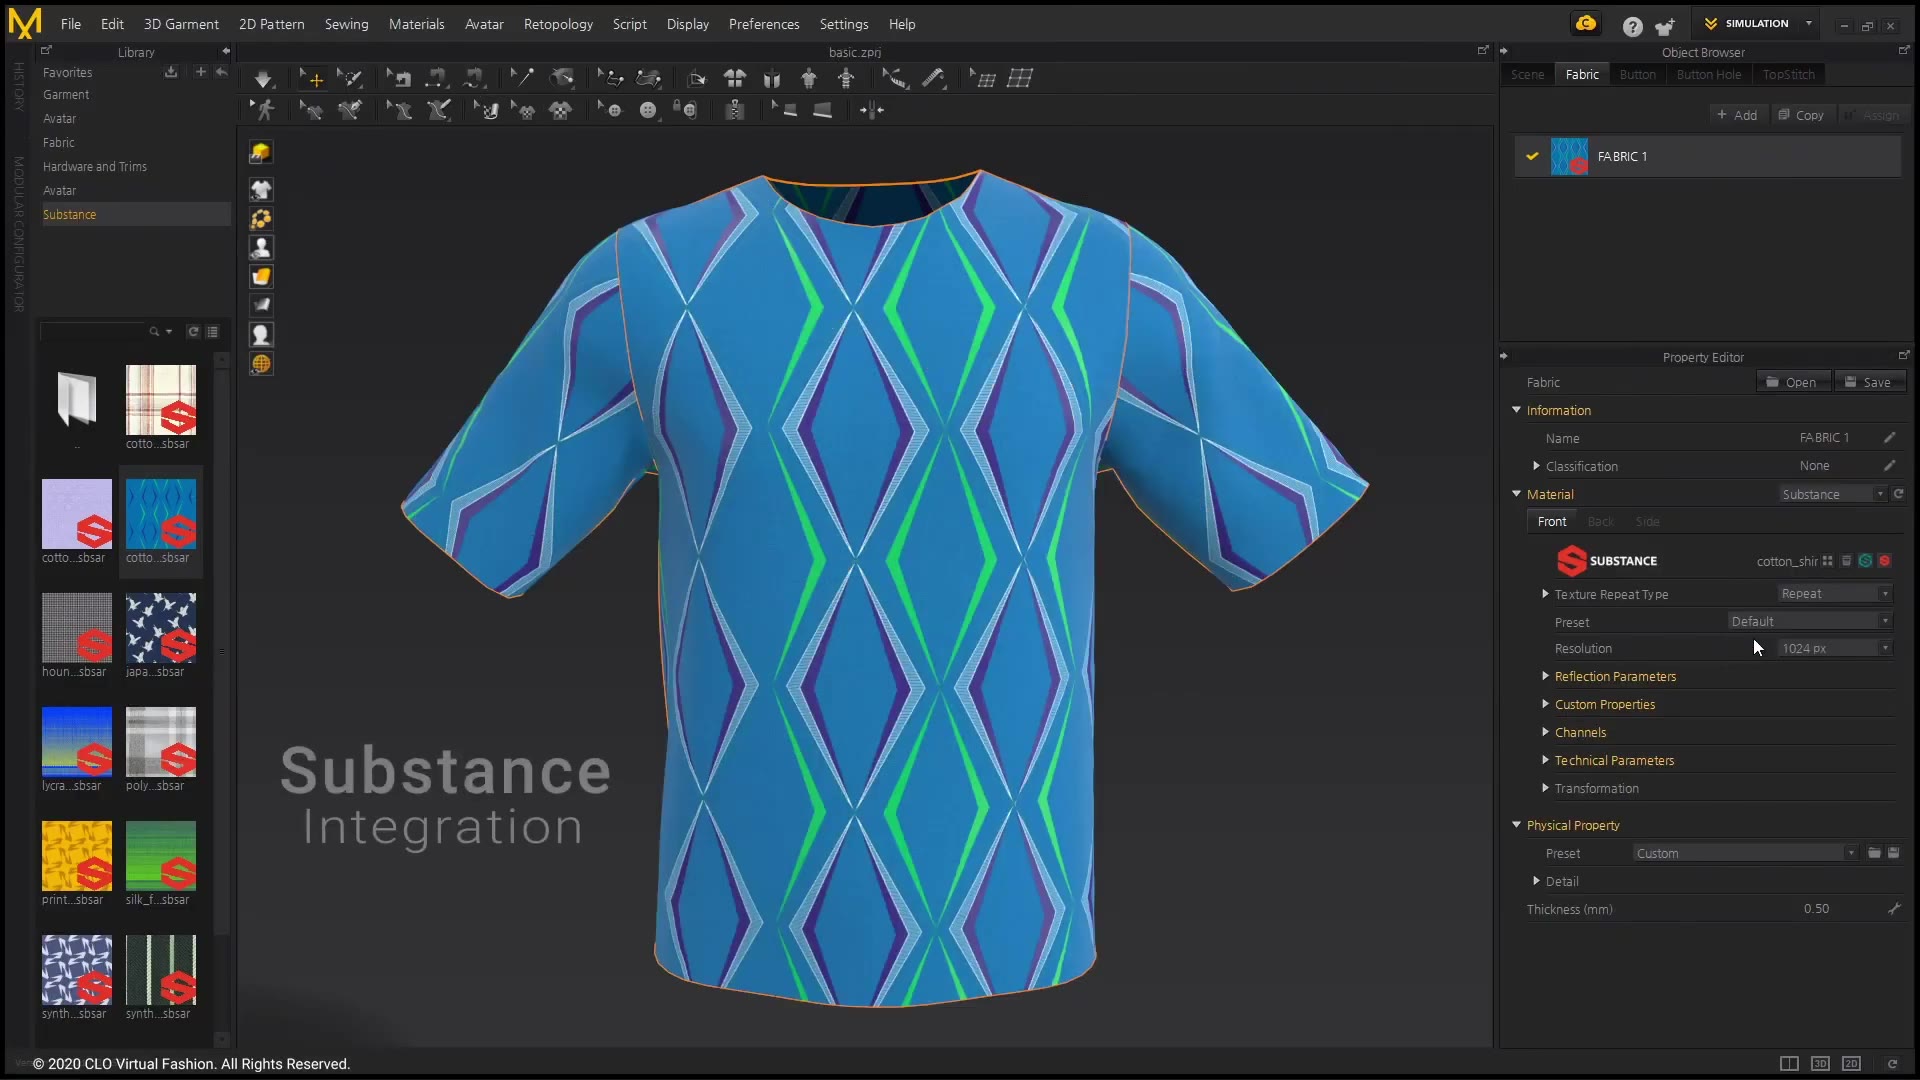Click the Save fabric button
The height and width of the screenshot is (1080, 1920).
[1869, 382]
